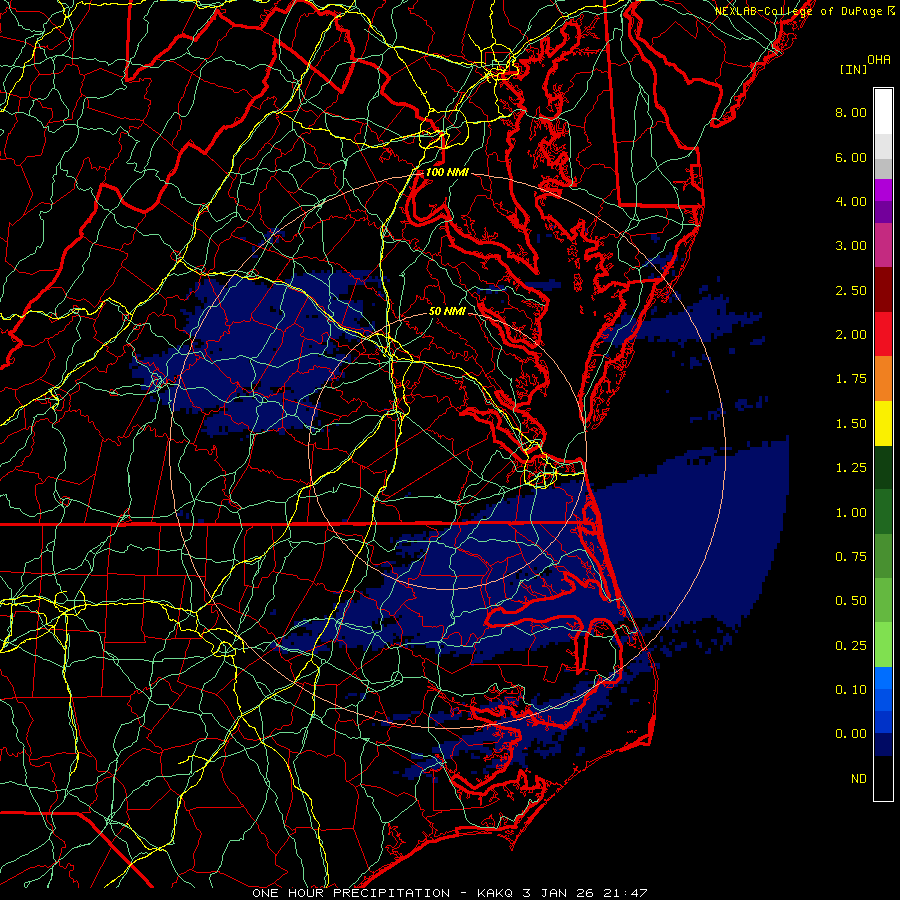Click the 21:47 timestamp in the caption
Screen dimensions: 900x900
[x=625, y=893]
